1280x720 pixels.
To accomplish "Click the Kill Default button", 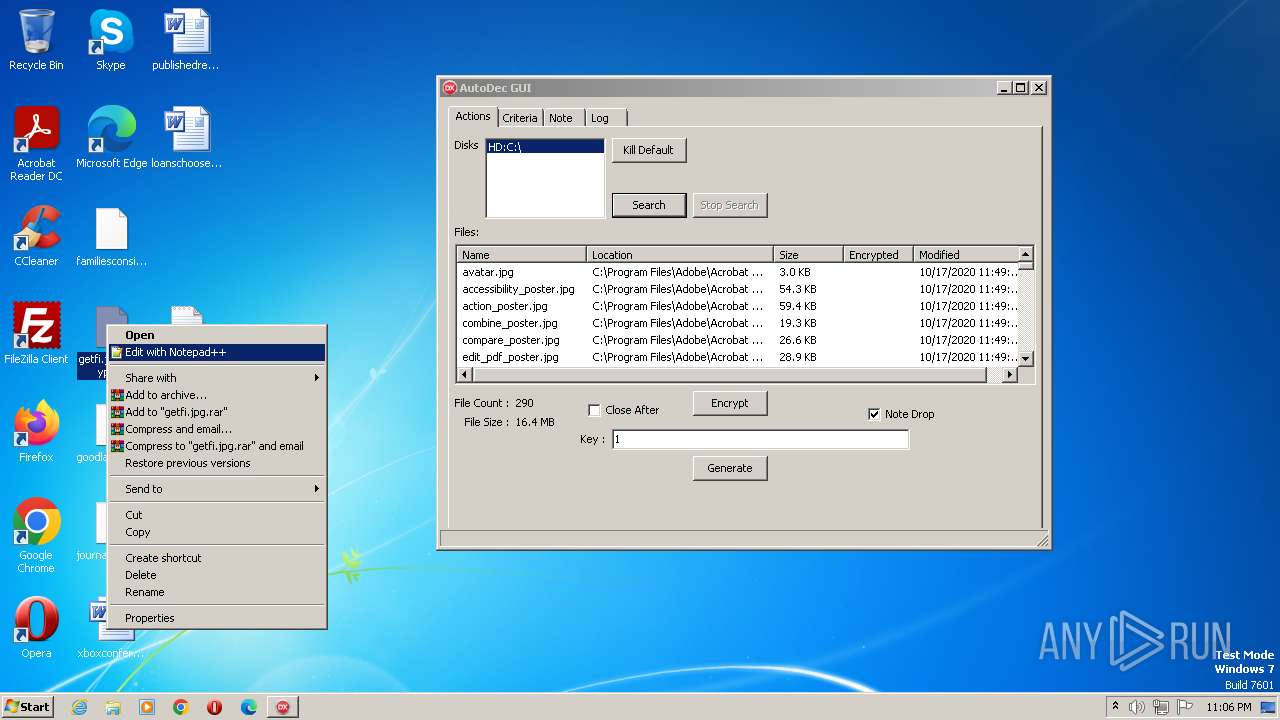I will [x=649, y=150].
